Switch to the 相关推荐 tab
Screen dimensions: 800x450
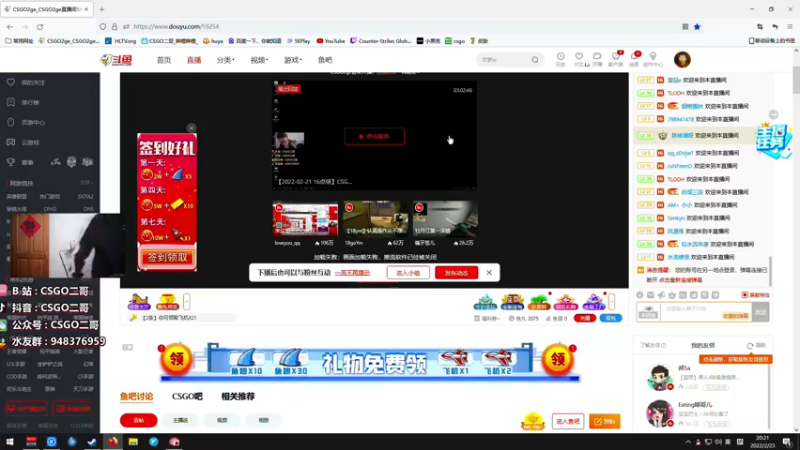click(238, 396)
